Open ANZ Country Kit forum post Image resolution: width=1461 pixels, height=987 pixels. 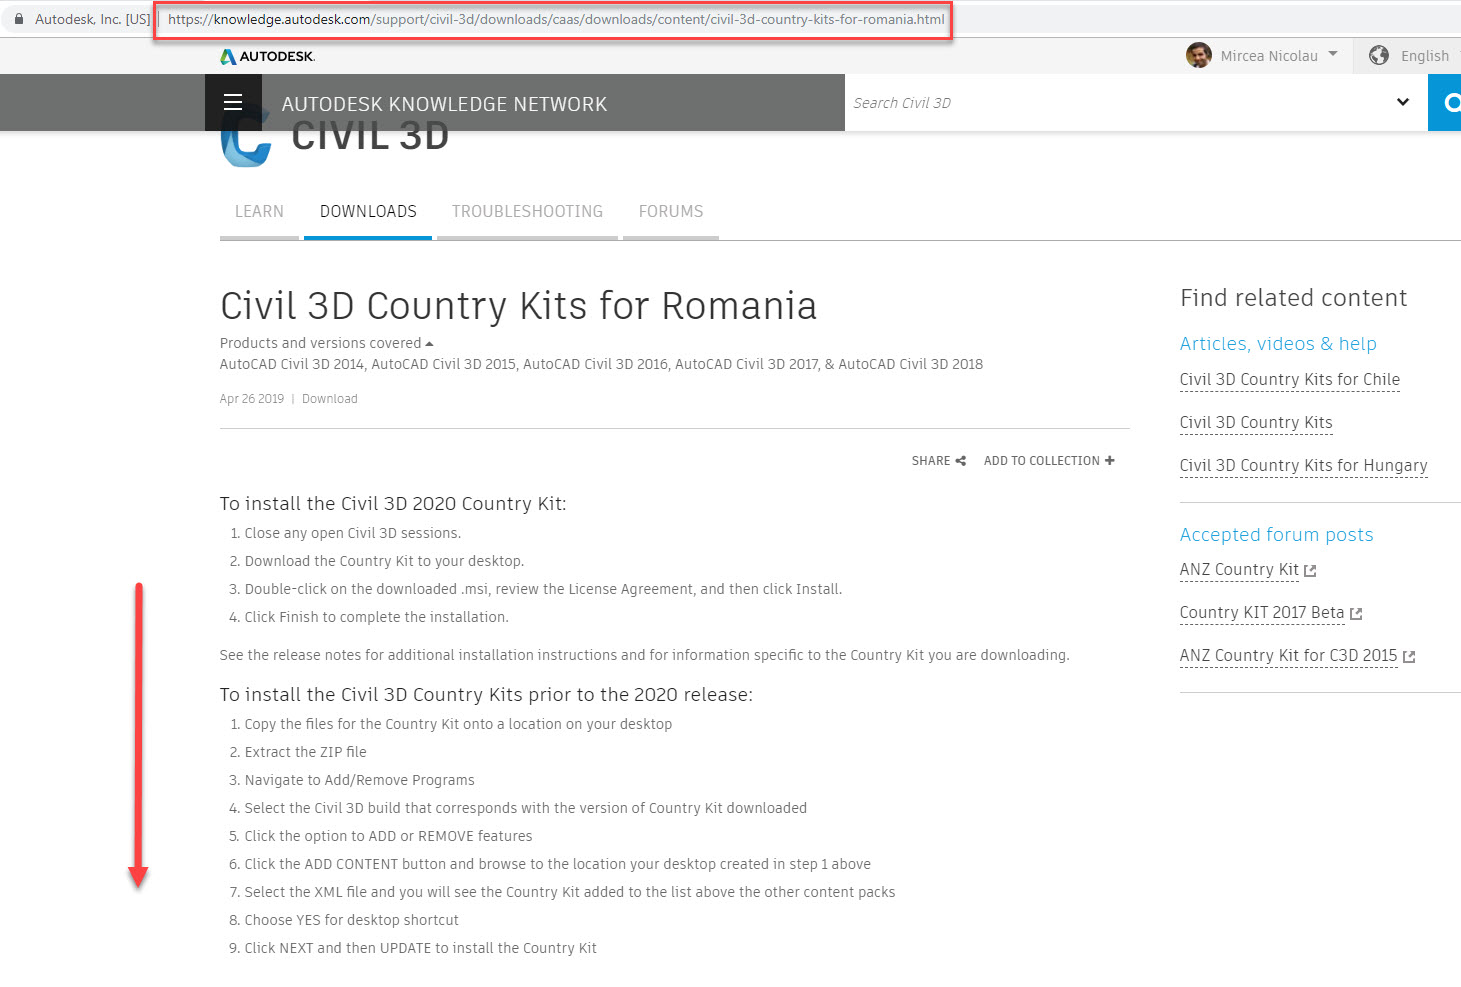point(1239,570)
